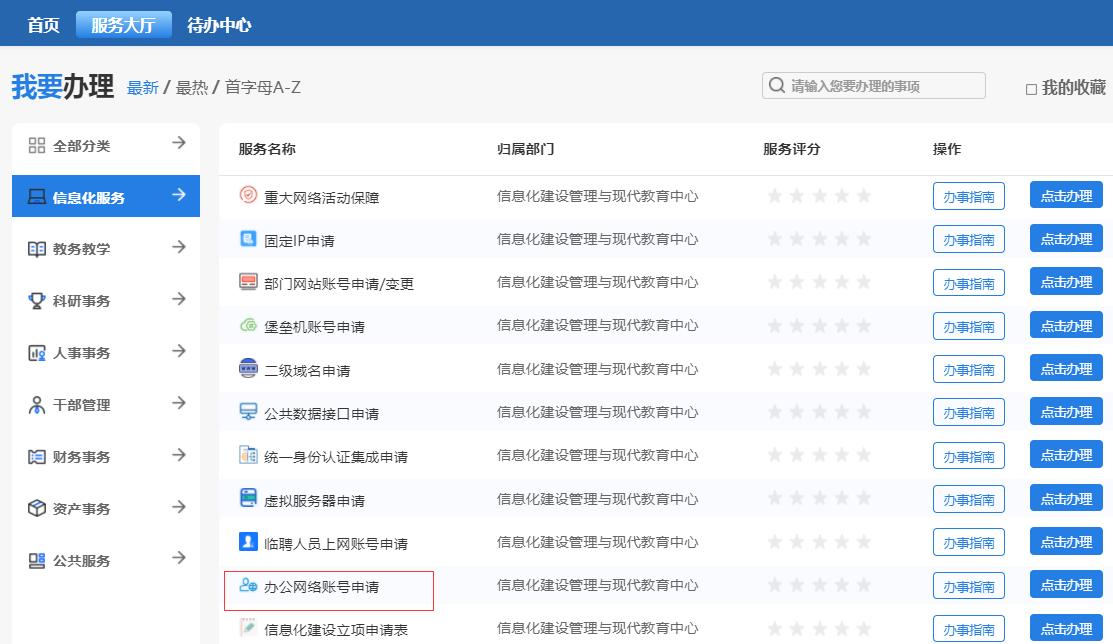Click the search magnifier icon
Viewport: 1113px width, 644px height.
(x=776, y=86)
